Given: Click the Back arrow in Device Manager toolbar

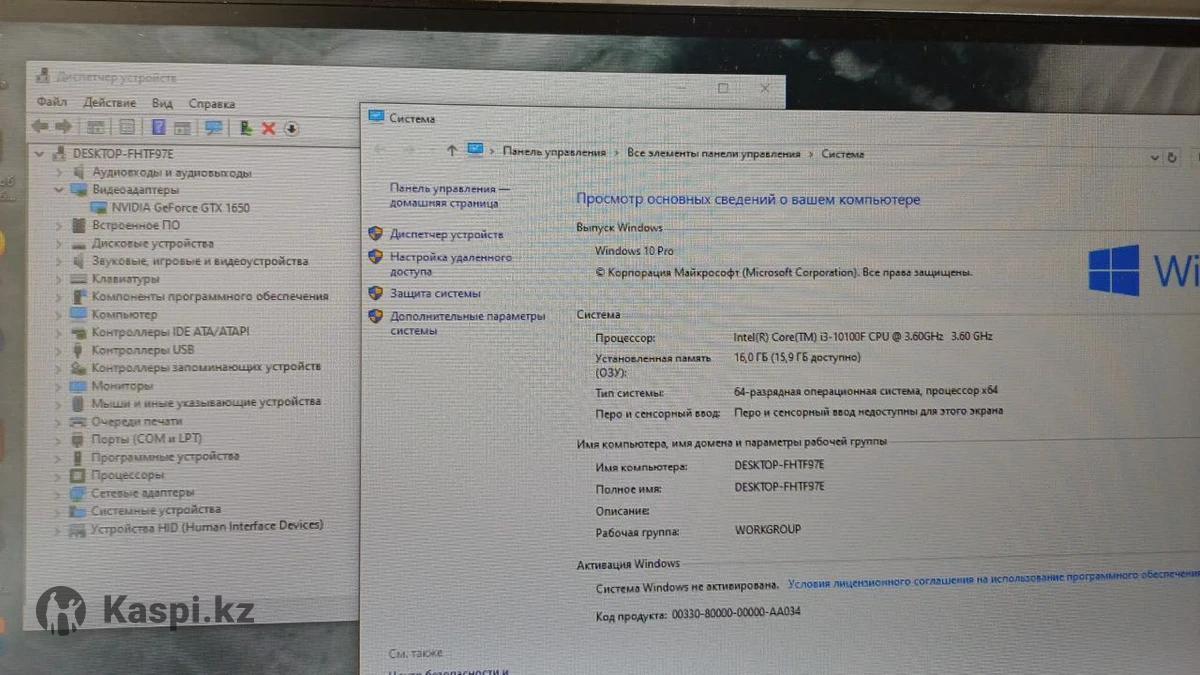Looking at the screenshot, I should point(40,127).
